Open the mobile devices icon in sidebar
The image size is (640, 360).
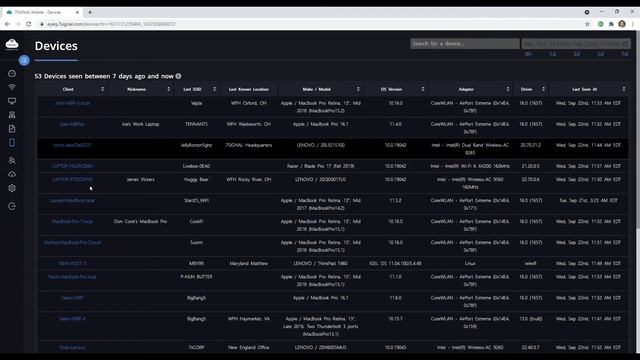coord(12,142)
